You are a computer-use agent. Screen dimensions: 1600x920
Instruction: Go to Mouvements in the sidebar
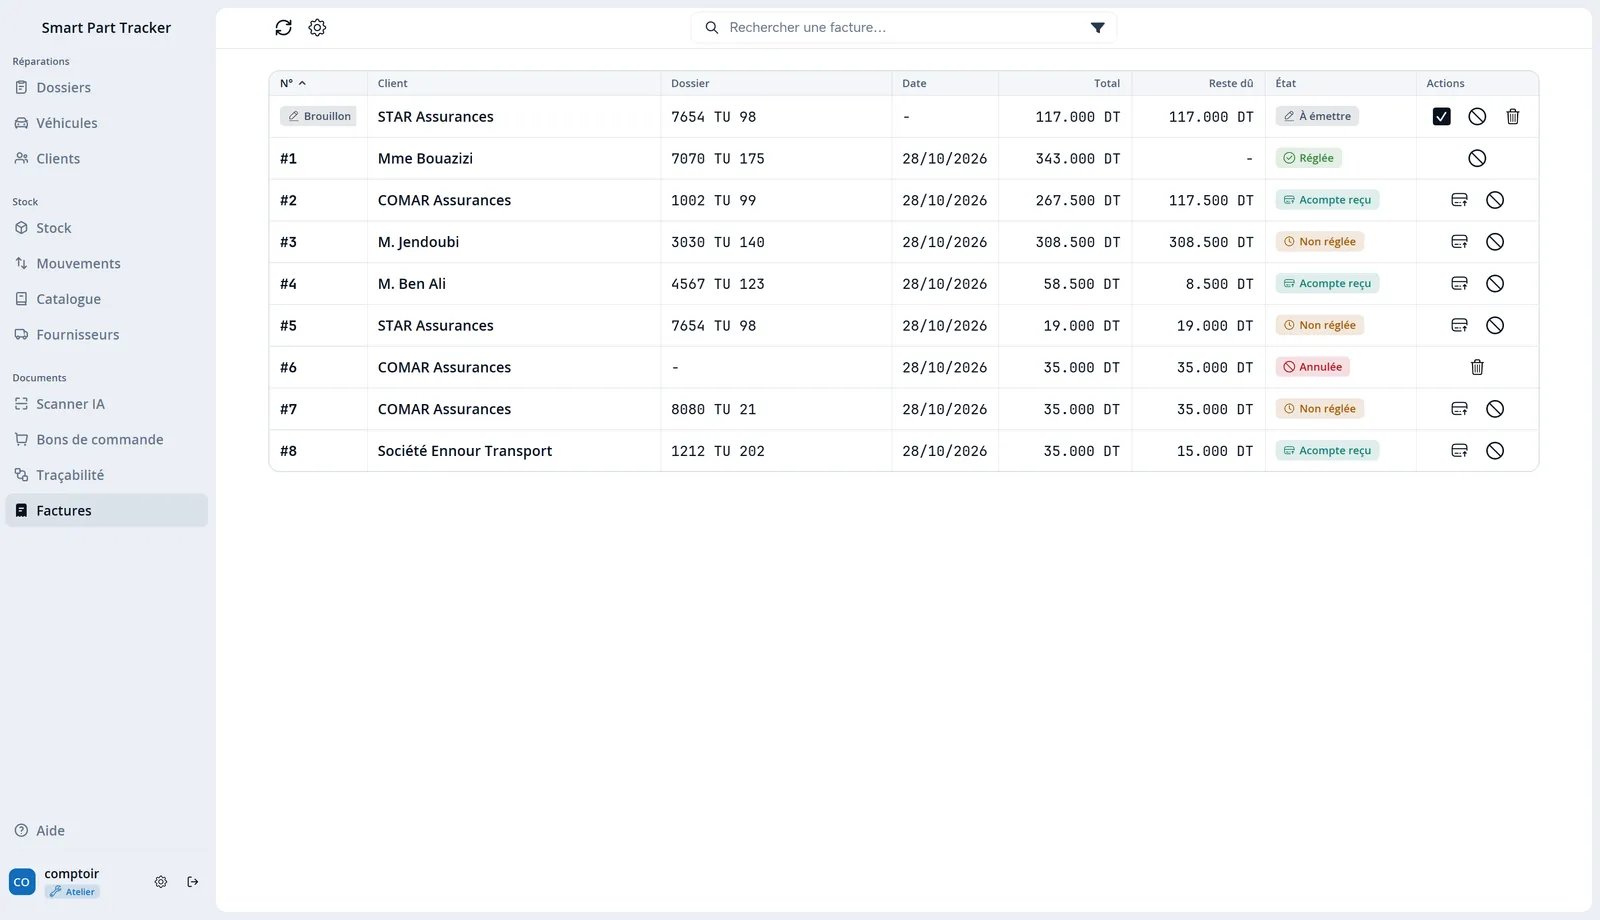click(107, 264)
